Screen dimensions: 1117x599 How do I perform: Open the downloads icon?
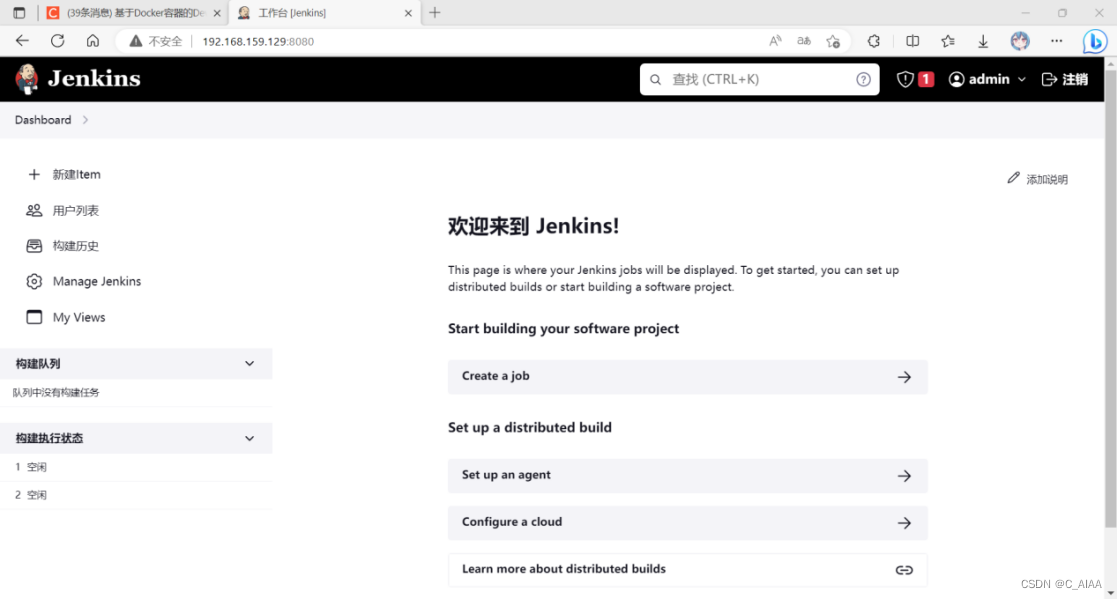tap(983, 41)
